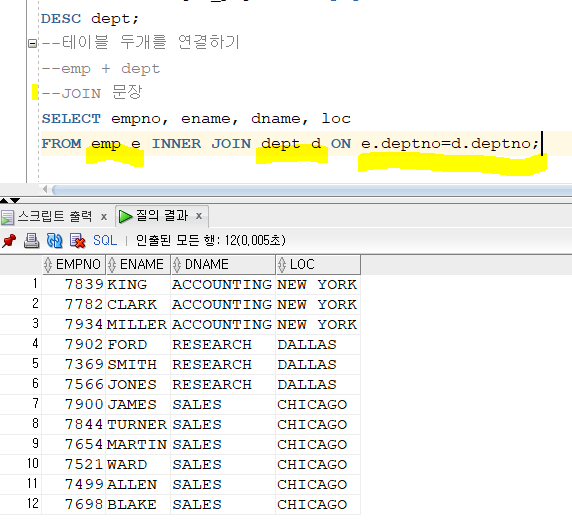Image resolution: width=572 pixels, height=529 pixels.
Task: Click NEW YORK cell in CLARK's row
Action: 318,305
